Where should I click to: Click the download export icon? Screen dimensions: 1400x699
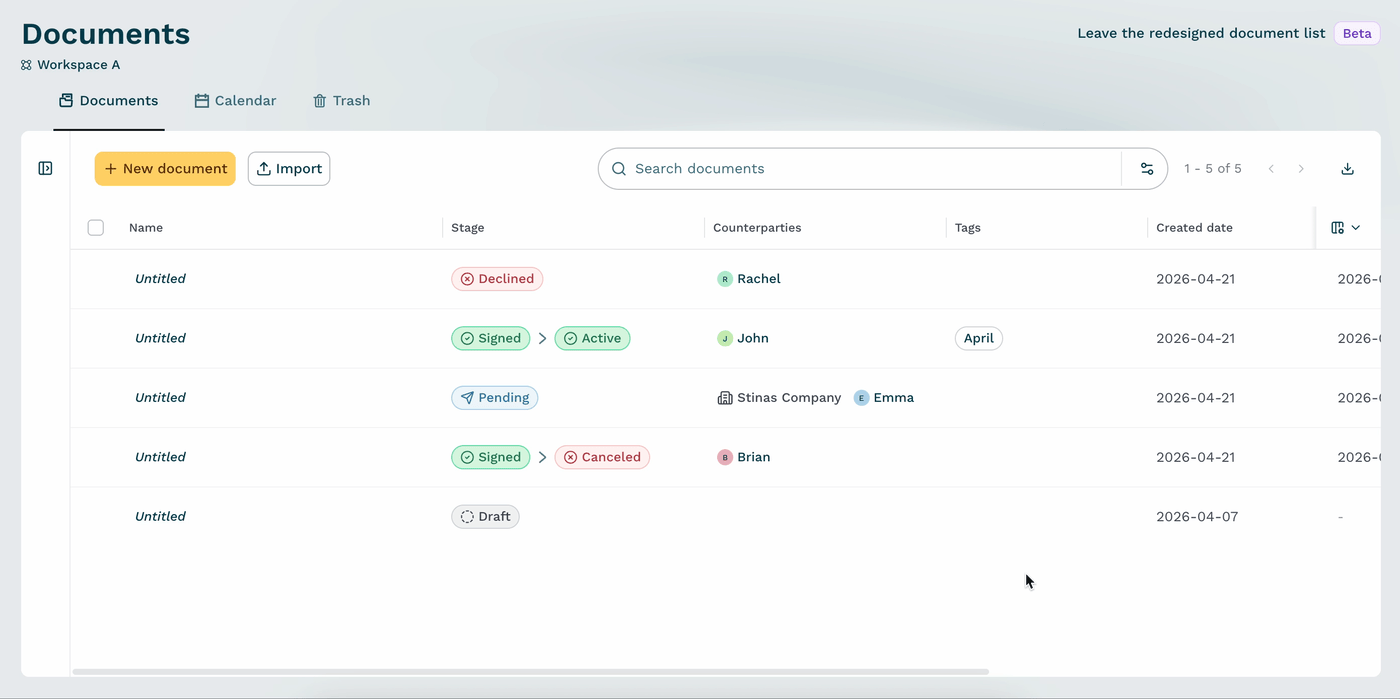coord(1347,169)
